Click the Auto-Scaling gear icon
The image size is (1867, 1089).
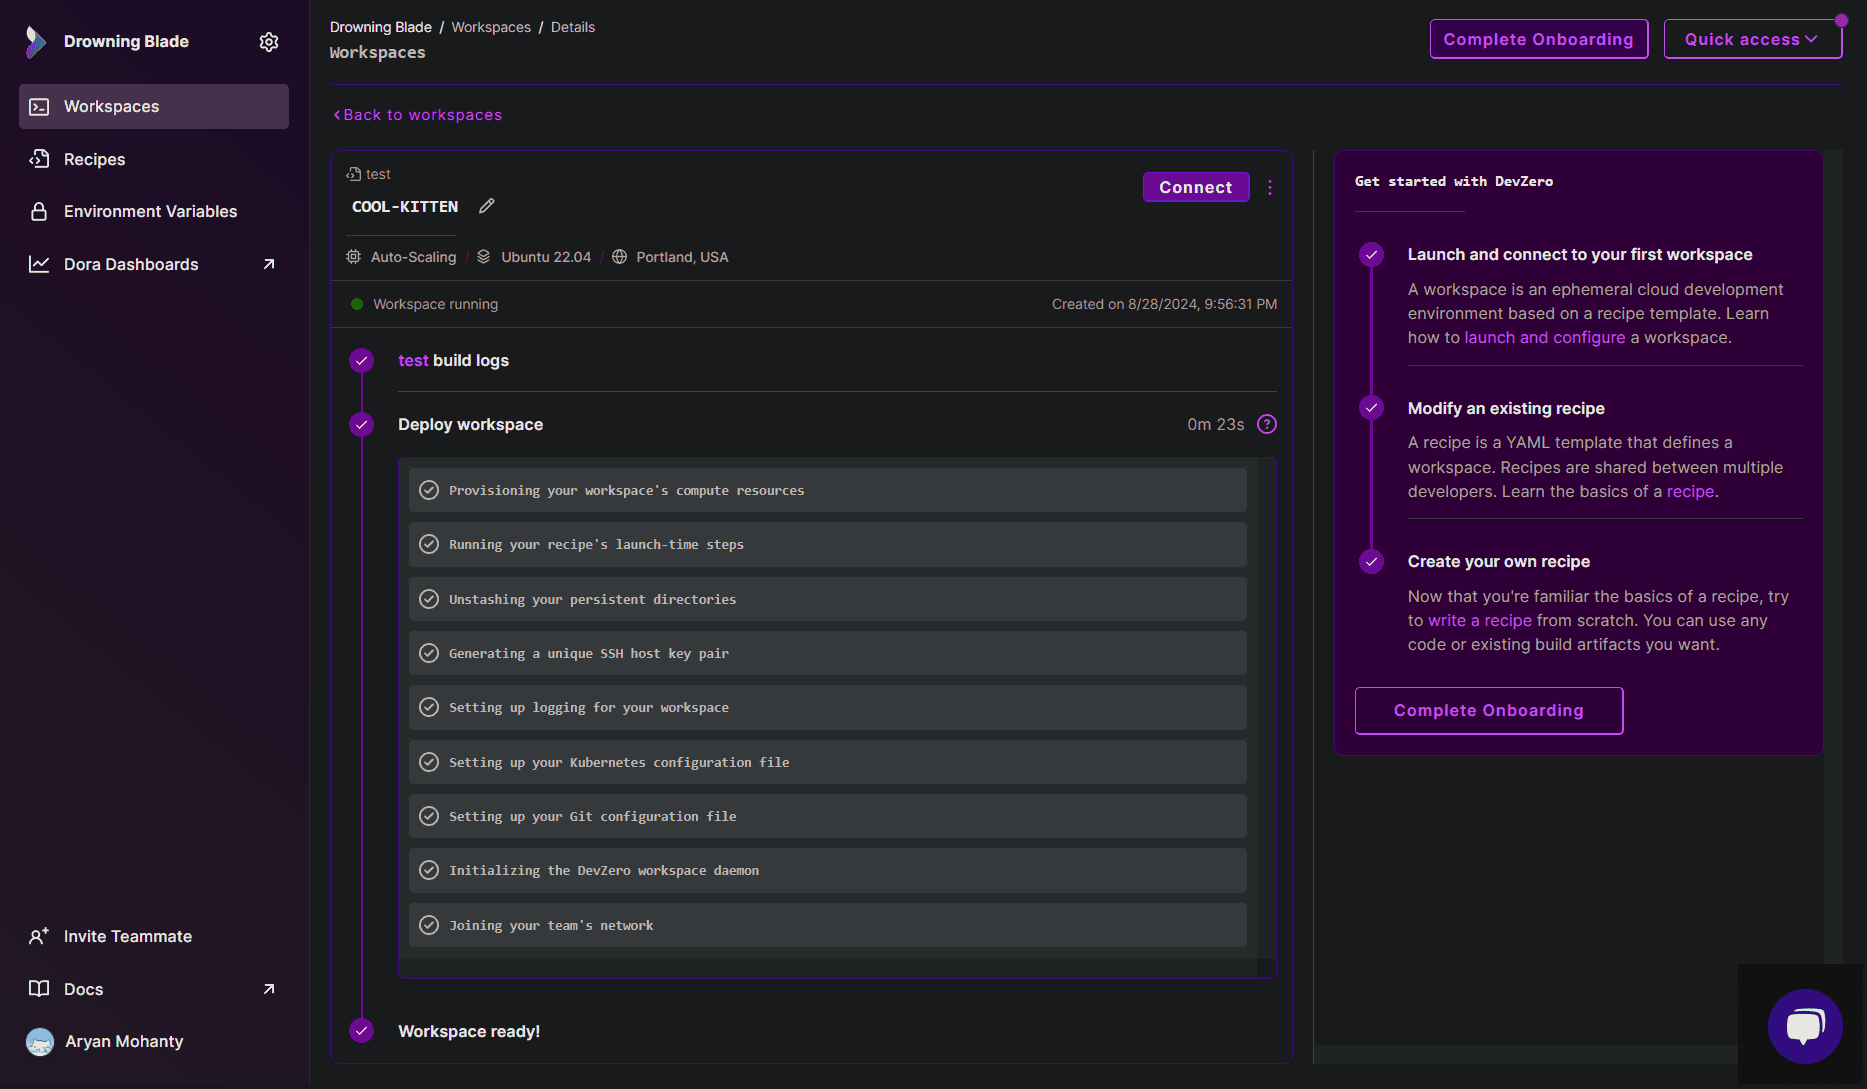pos(353,257)
